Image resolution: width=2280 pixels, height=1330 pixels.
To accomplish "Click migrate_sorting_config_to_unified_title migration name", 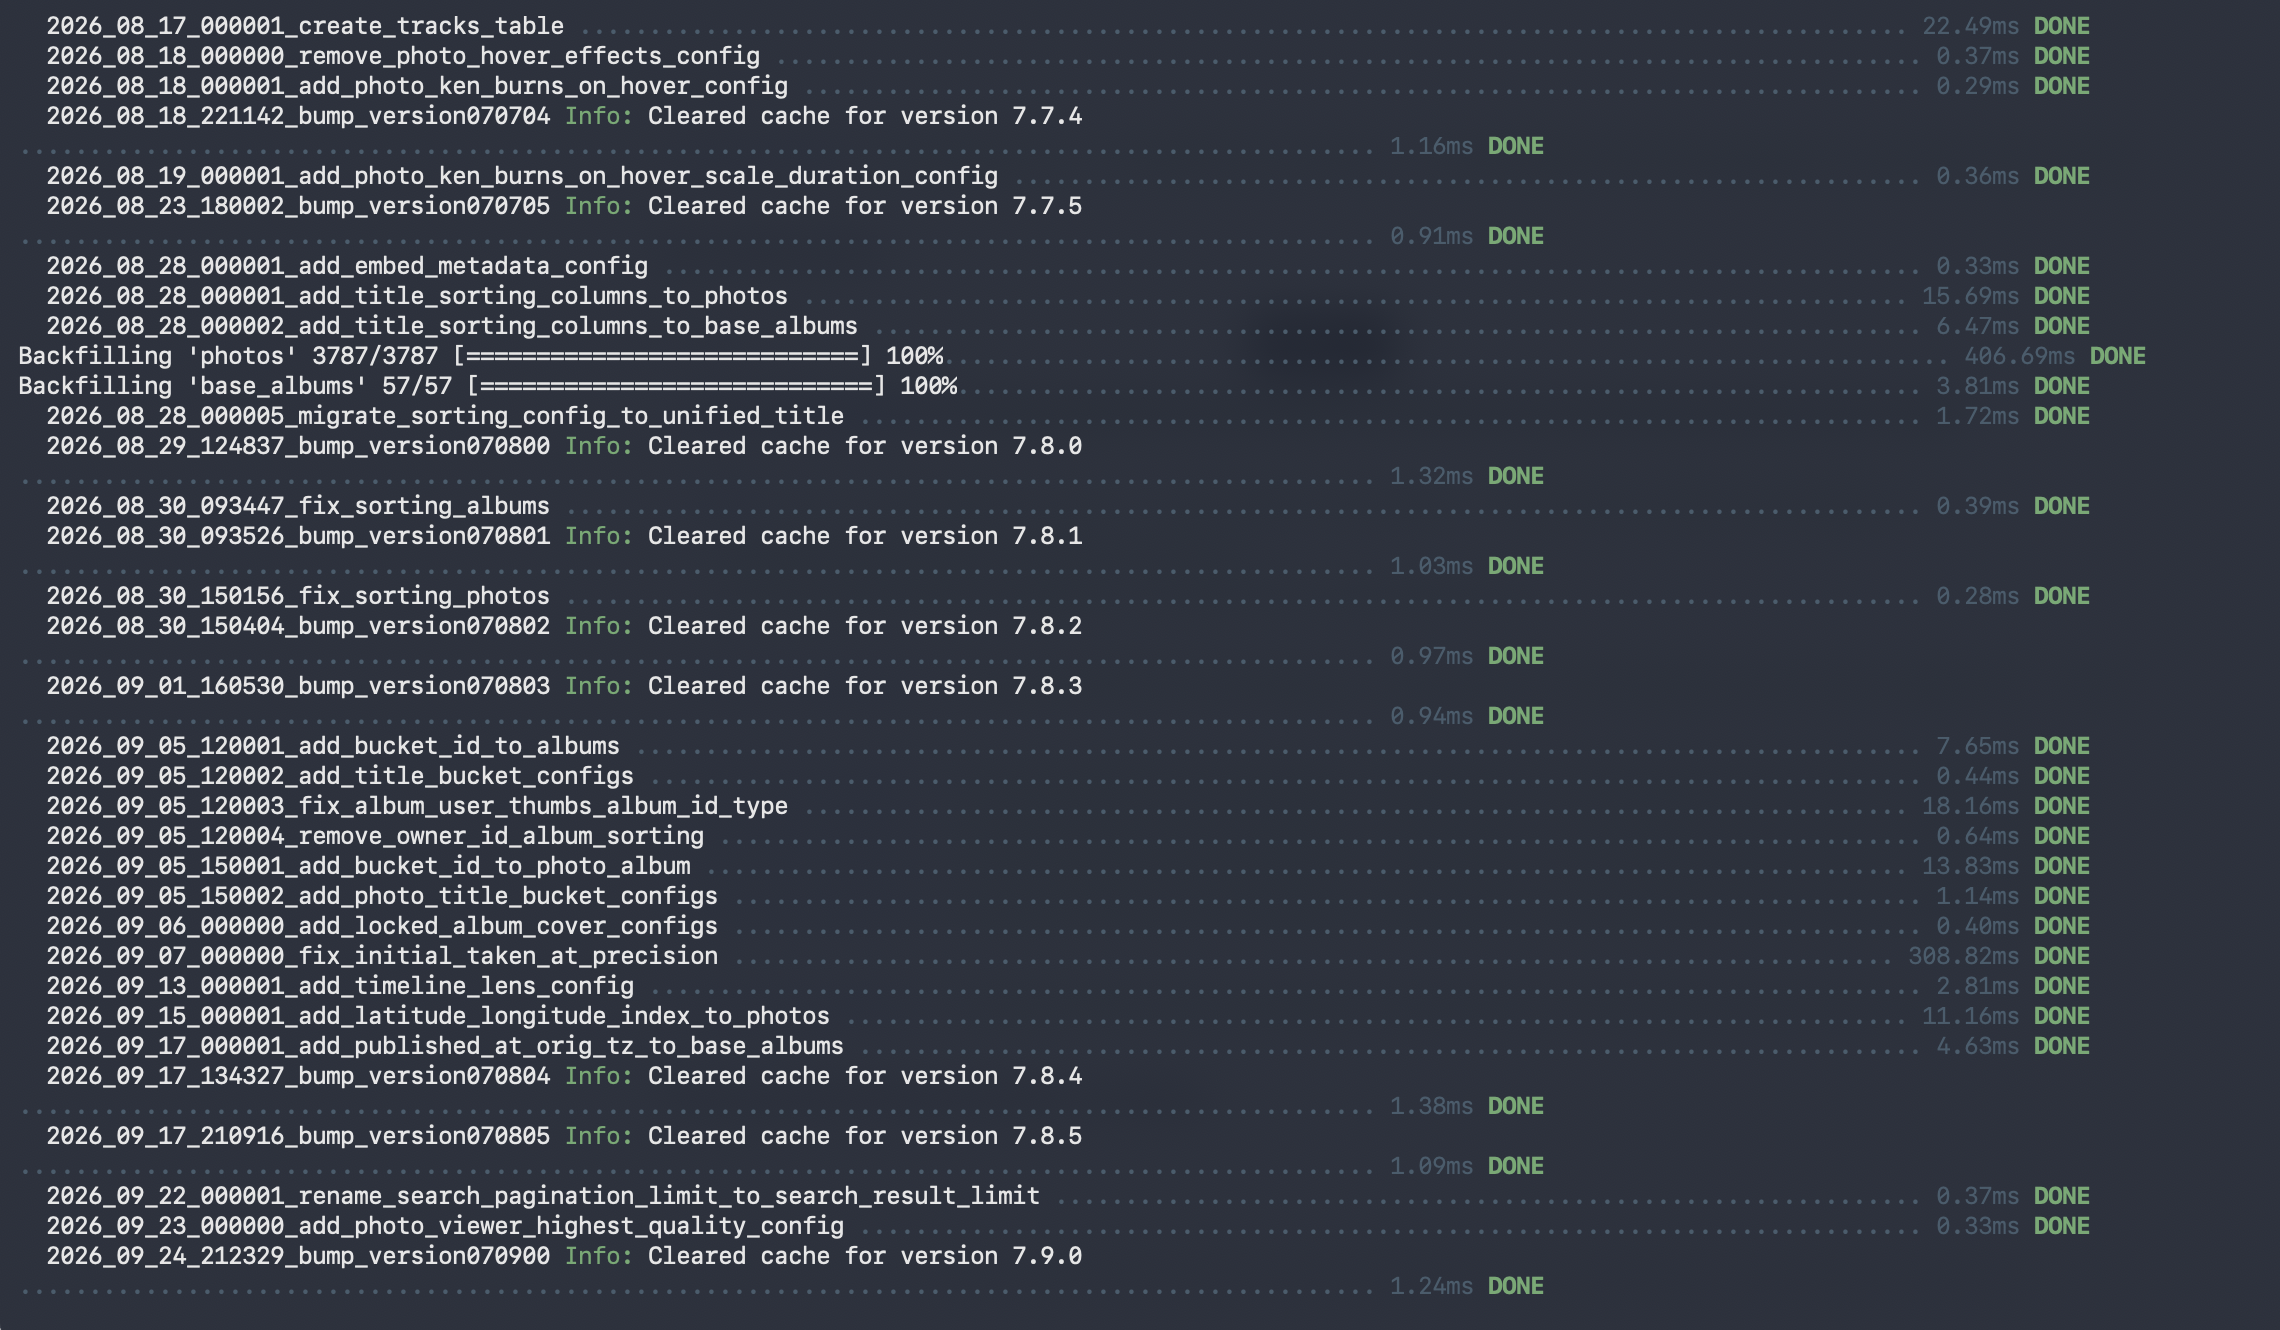I will (x=445, y=416).
